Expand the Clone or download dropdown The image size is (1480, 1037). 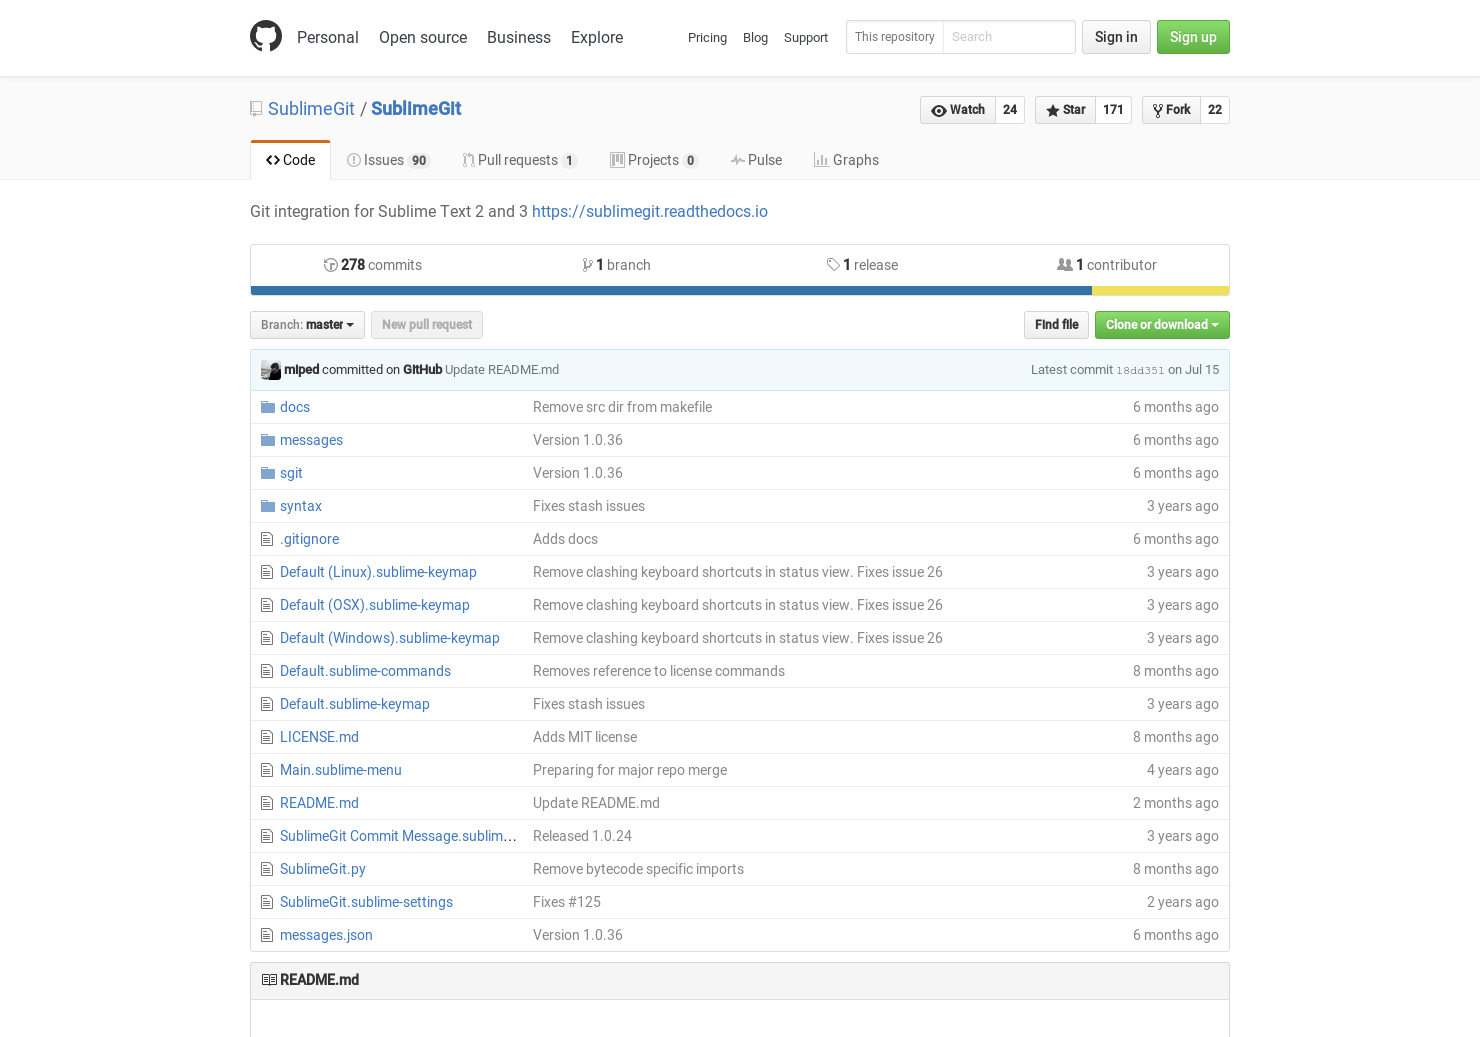coord(1162,325)
